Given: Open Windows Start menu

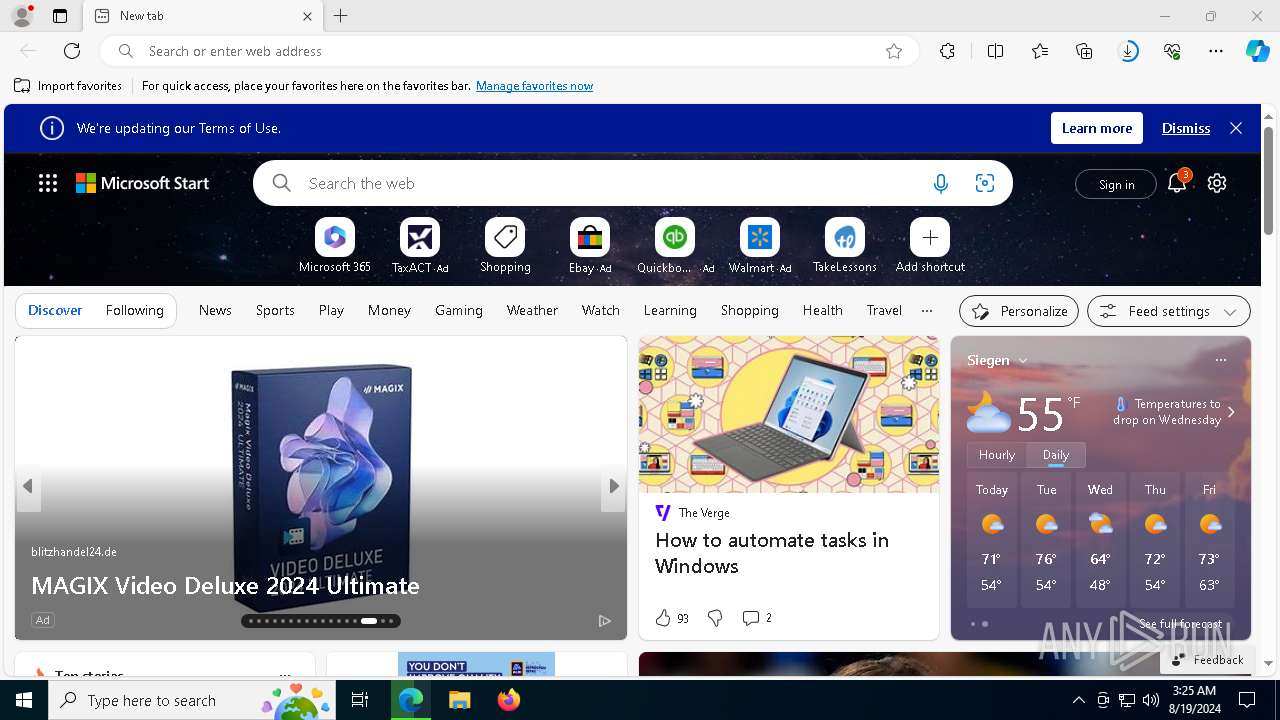Looking at the screenshot, I should point(24,700).
